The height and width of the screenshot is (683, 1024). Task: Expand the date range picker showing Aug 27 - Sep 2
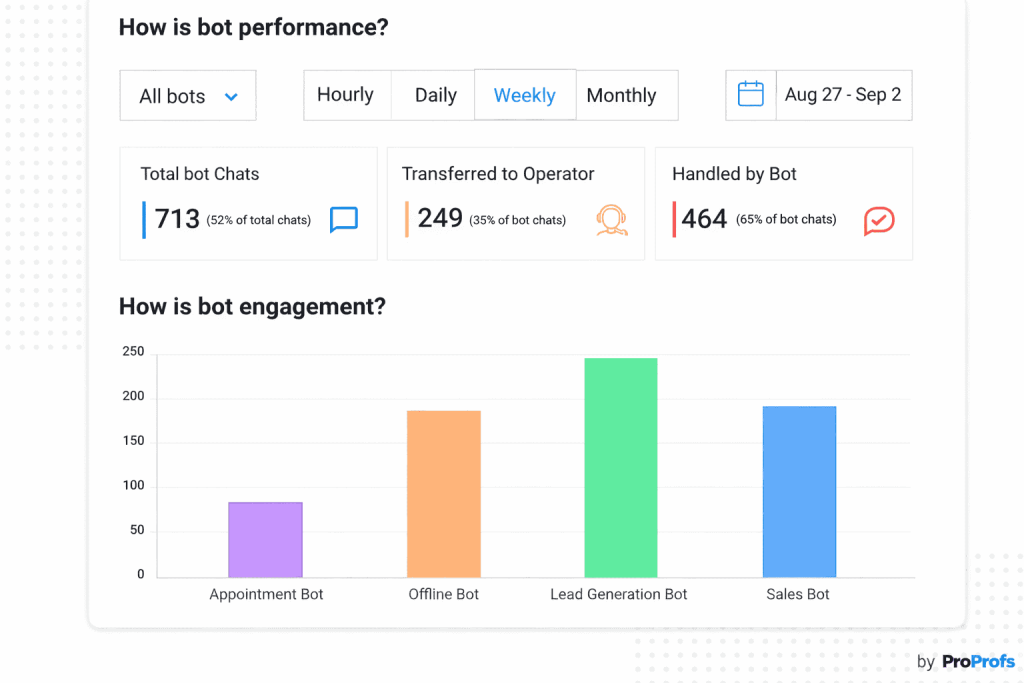coord(843,94)
